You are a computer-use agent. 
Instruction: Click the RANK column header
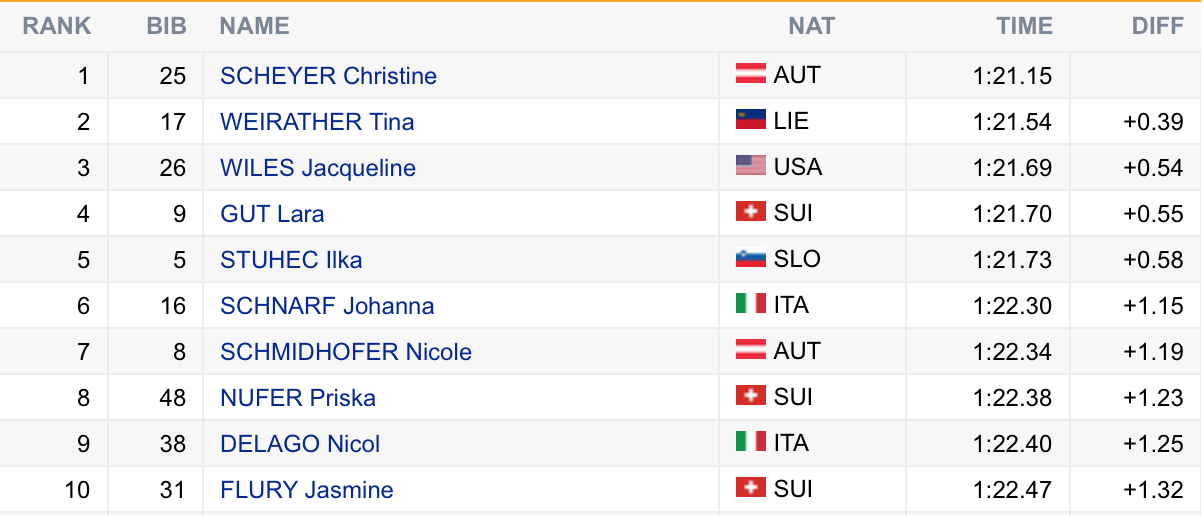click(57, 27)
